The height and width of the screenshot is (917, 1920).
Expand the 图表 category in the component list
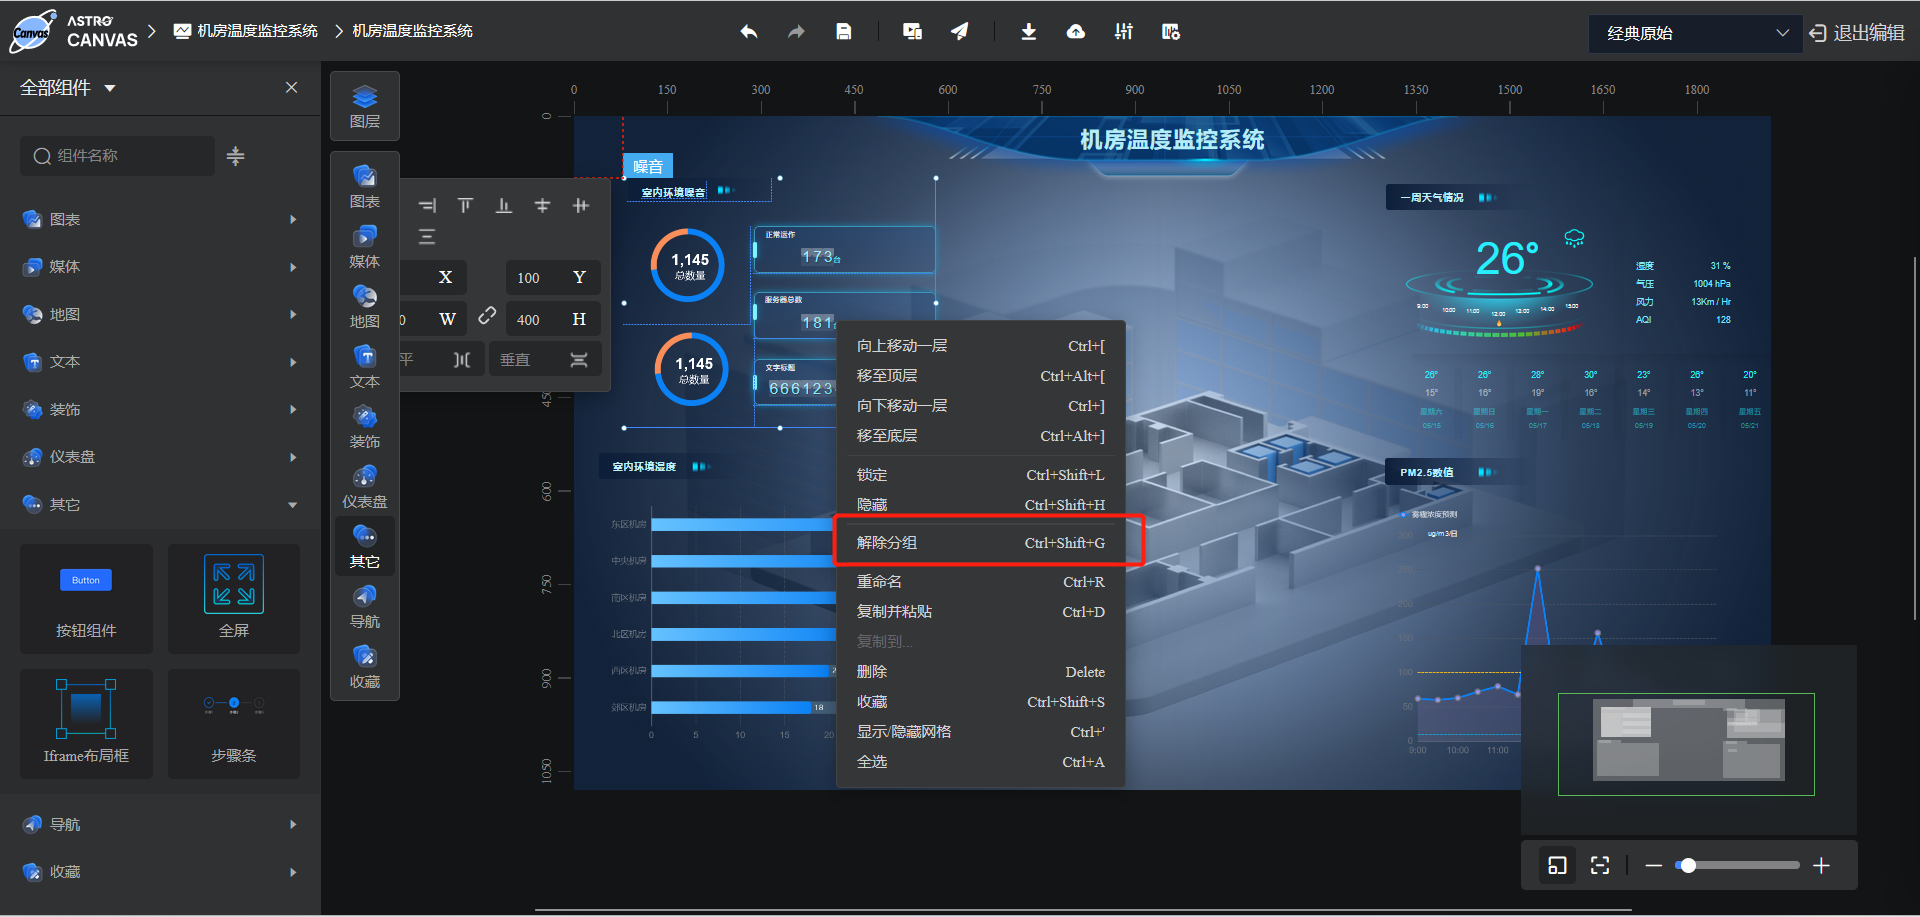click(x=160, y=219)
